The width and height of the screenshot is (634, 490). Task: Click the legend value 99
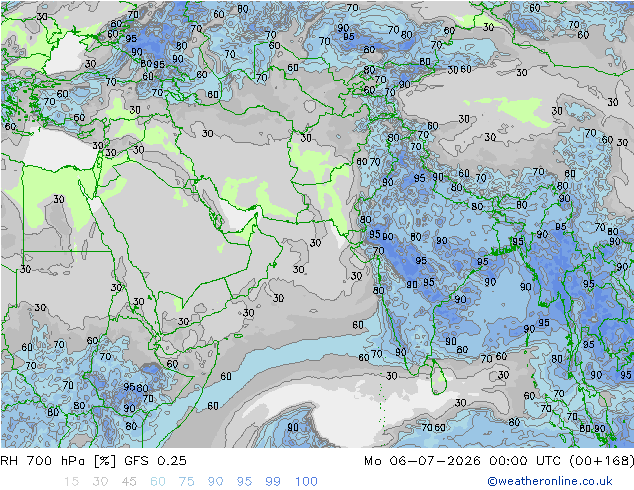[273, 482]
